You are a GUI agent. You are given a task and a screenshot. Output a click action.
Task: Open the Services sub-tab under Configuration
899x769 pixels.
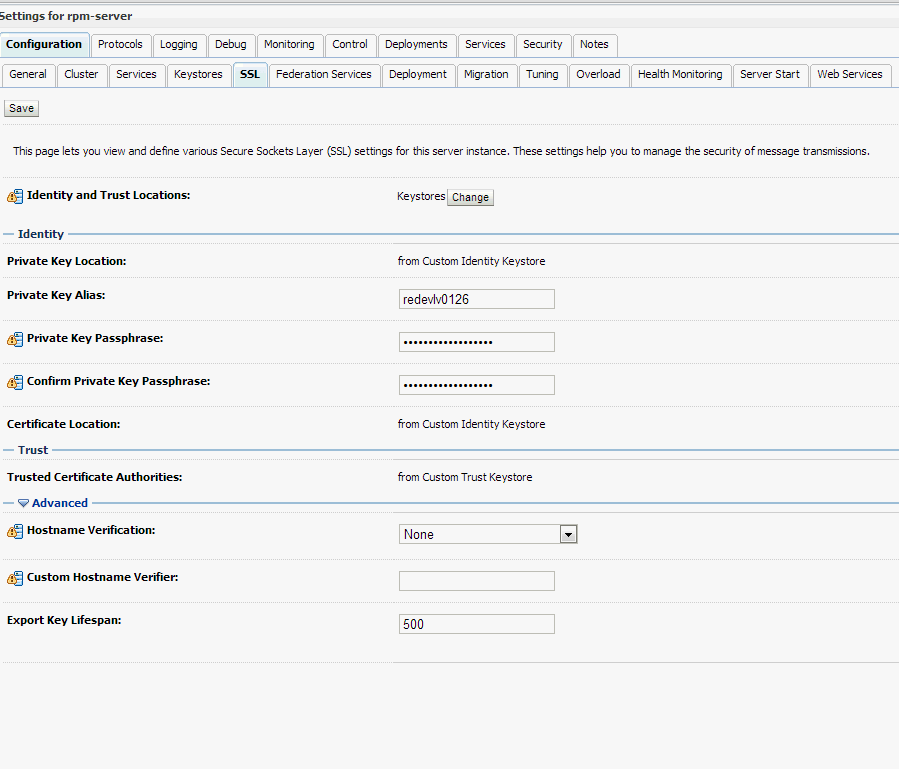136,75
